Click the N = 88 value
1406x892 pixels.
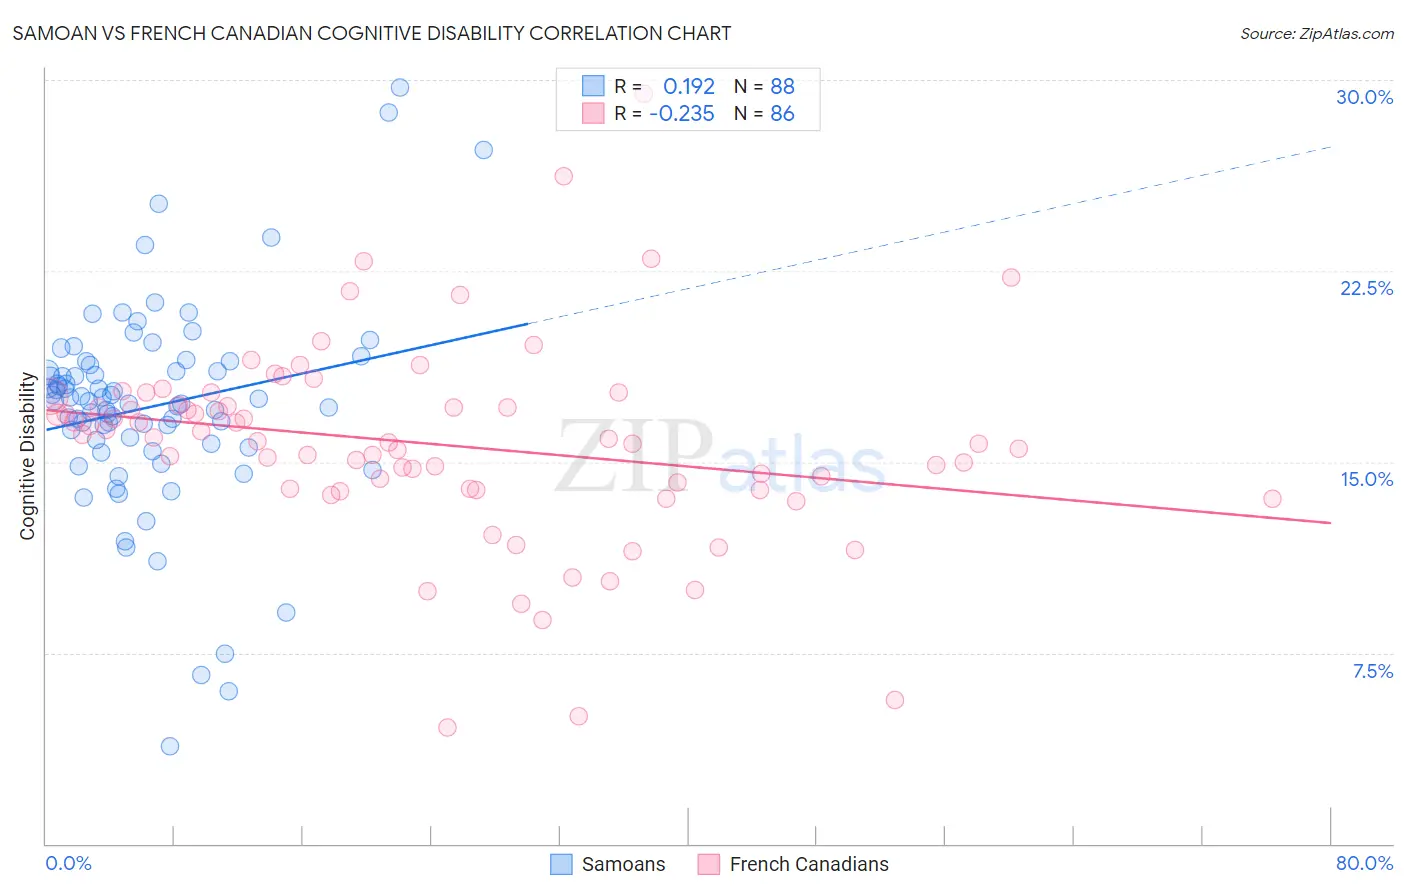[x=764, y=86]
